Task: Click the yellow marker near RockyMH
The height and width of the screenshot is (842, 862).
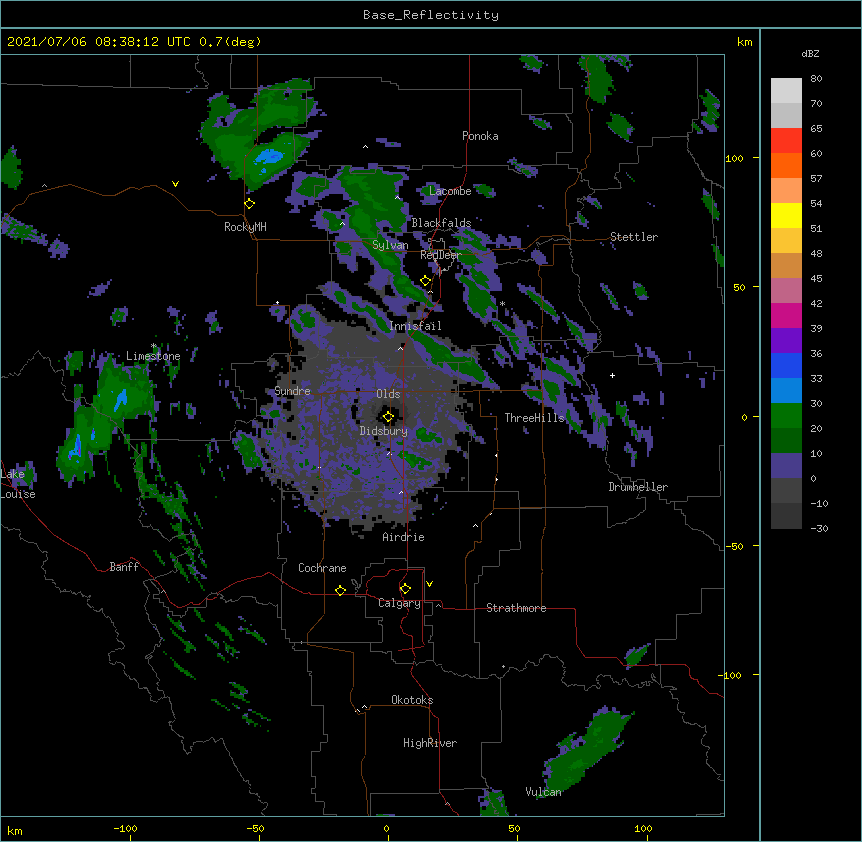Action: [250, 204]
